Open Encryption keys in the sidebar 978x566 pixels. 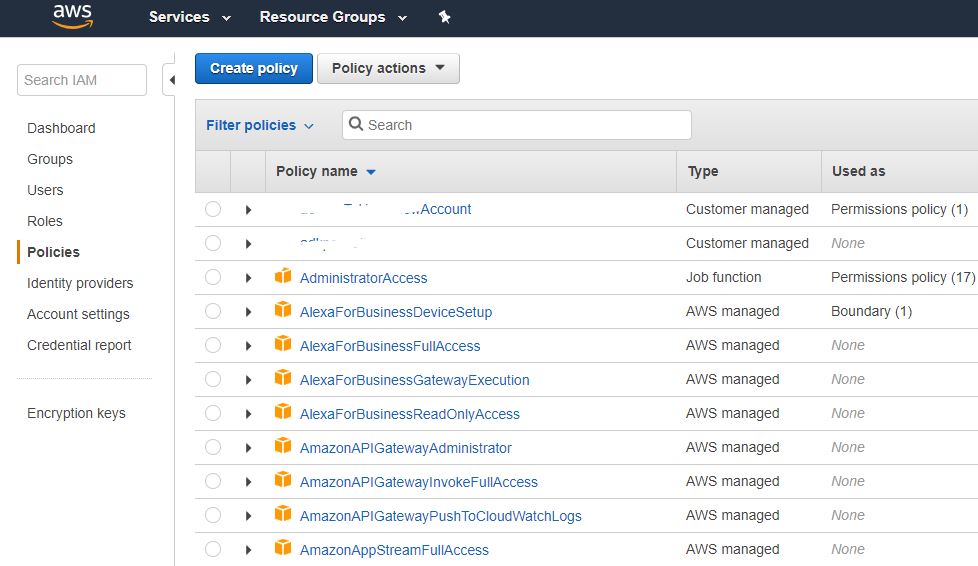coord(76,413)
